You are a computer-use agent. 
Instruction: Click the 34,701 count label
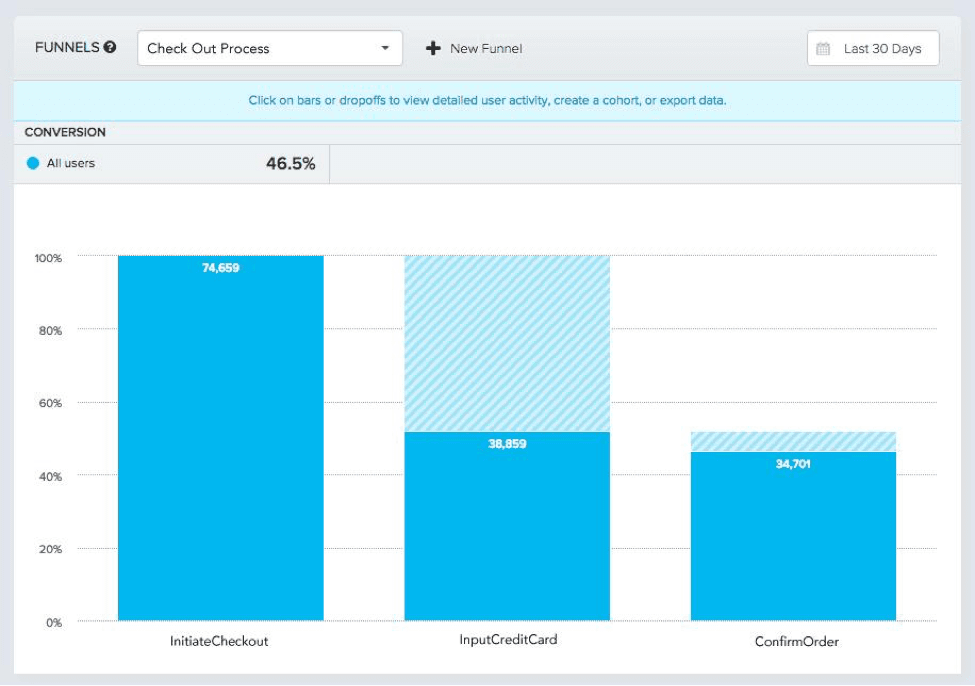pyautogui.click(x=794, y=464)
